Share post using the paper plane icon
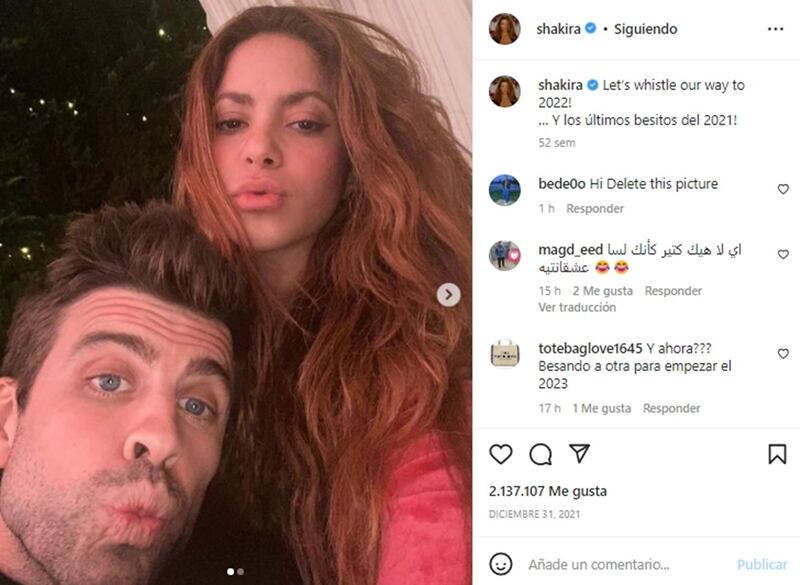 pyautogui.click(x=580, y=453)
